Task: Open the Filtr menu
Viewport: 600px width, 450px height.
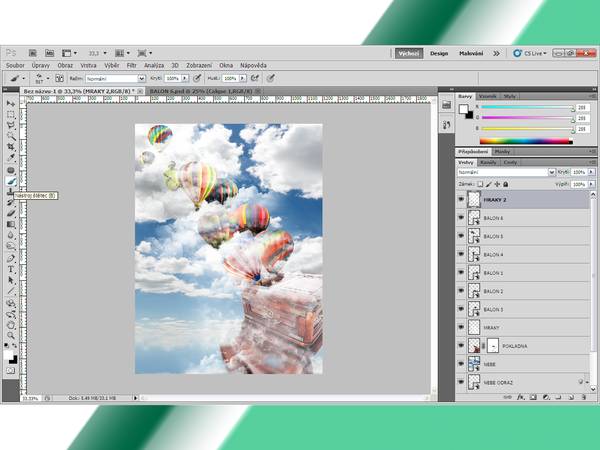Action: point(131,64)
